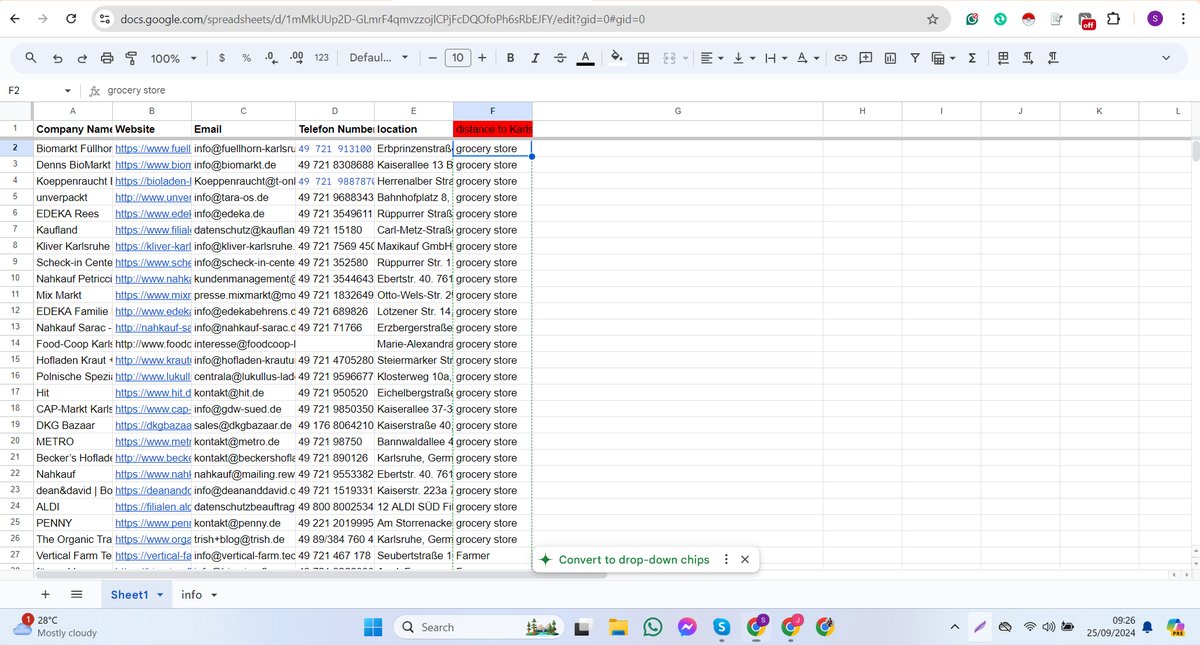Insert a link
The image size is (1200, 645).
tap(841, 59)
